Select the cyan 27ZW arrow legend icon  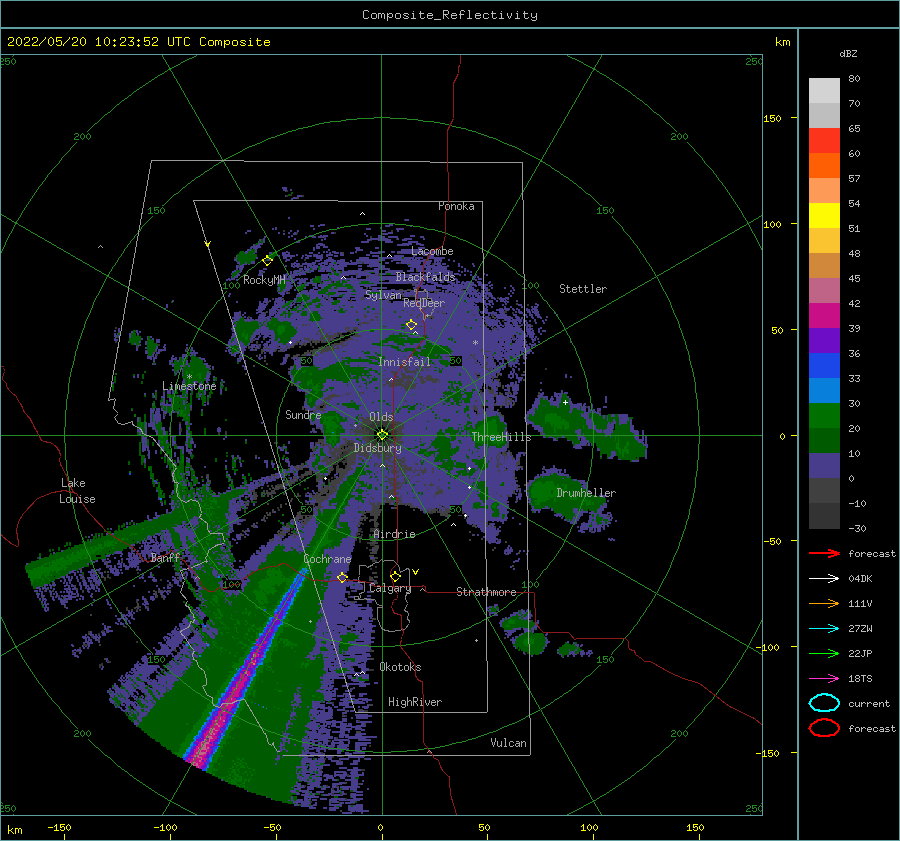point(824,629)
